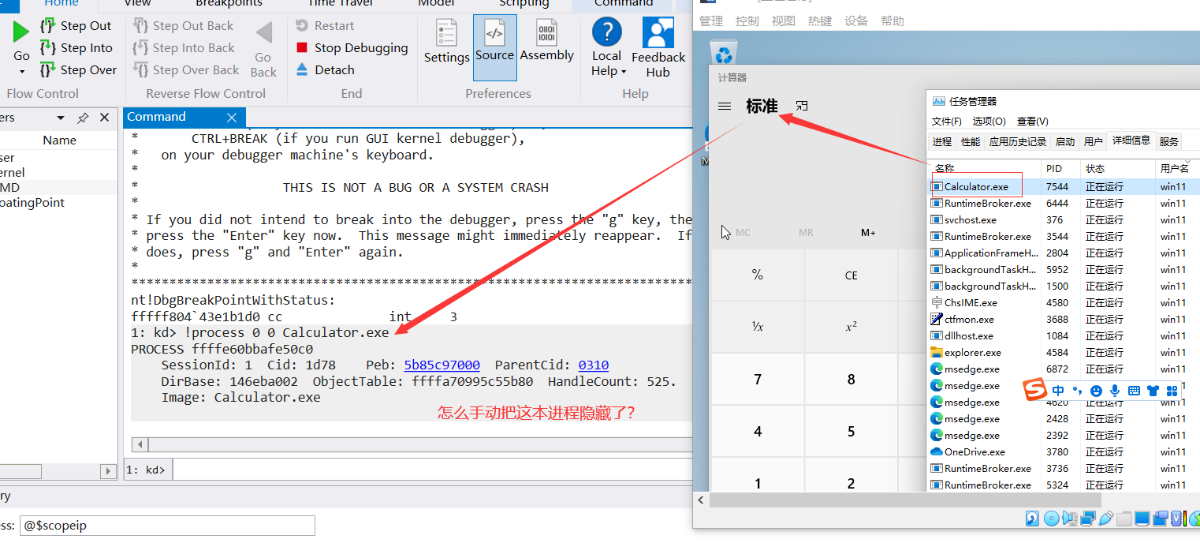Click Calculator digit 7 key
The width and height of the screenshot is (1200, 543).
click(758, 380)
